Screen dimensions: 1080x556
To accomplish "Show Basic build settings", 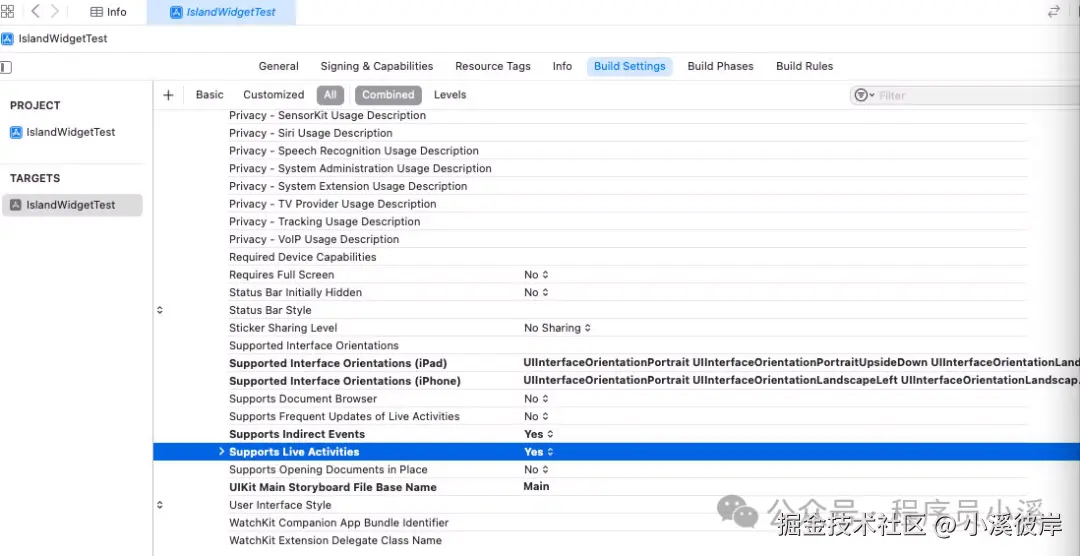I will tap(209, 94).
